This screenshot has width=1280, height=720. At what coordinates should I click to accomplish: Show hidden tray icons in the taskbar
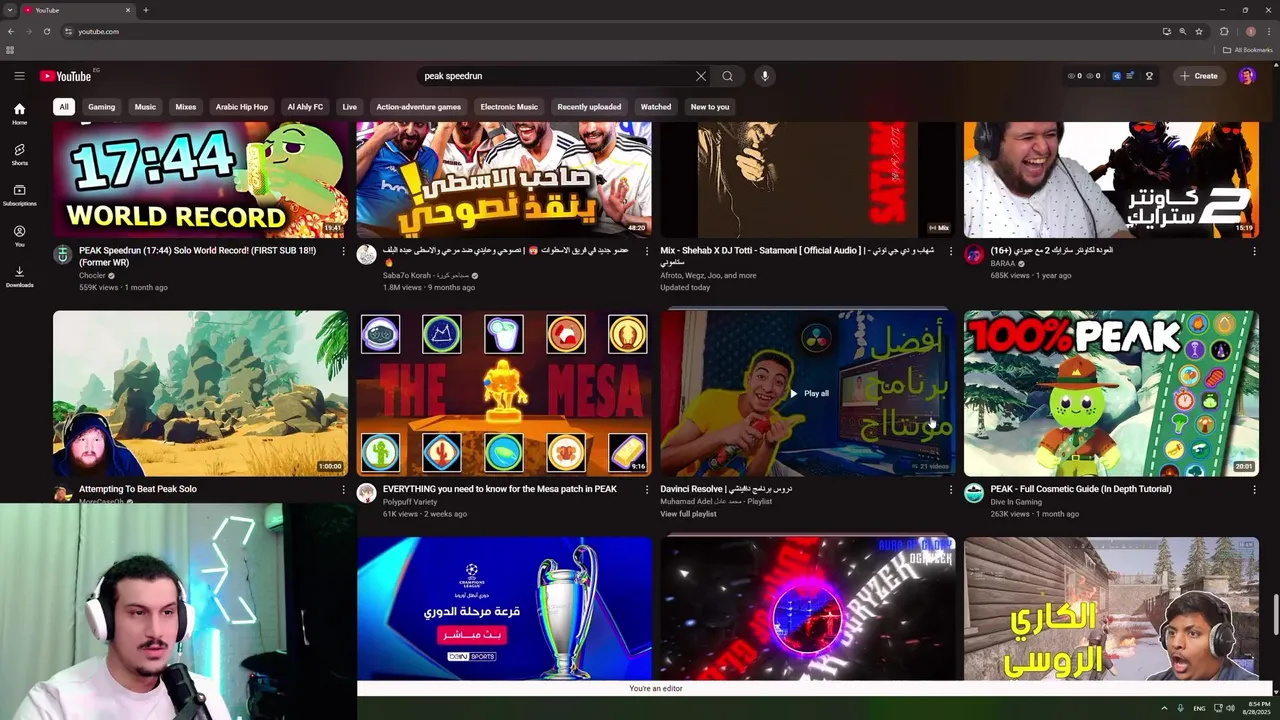(1164, 708)
